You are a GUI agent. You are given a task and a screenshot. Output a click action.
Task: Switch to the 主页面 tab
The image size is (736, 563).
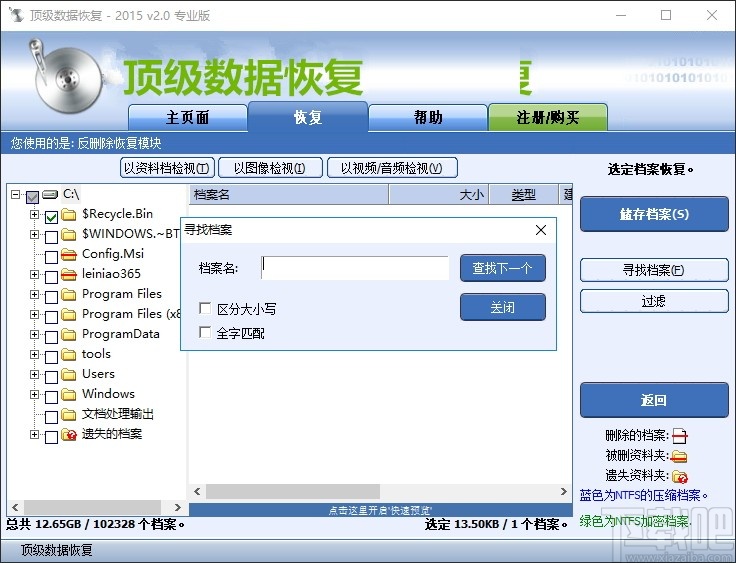187,117
